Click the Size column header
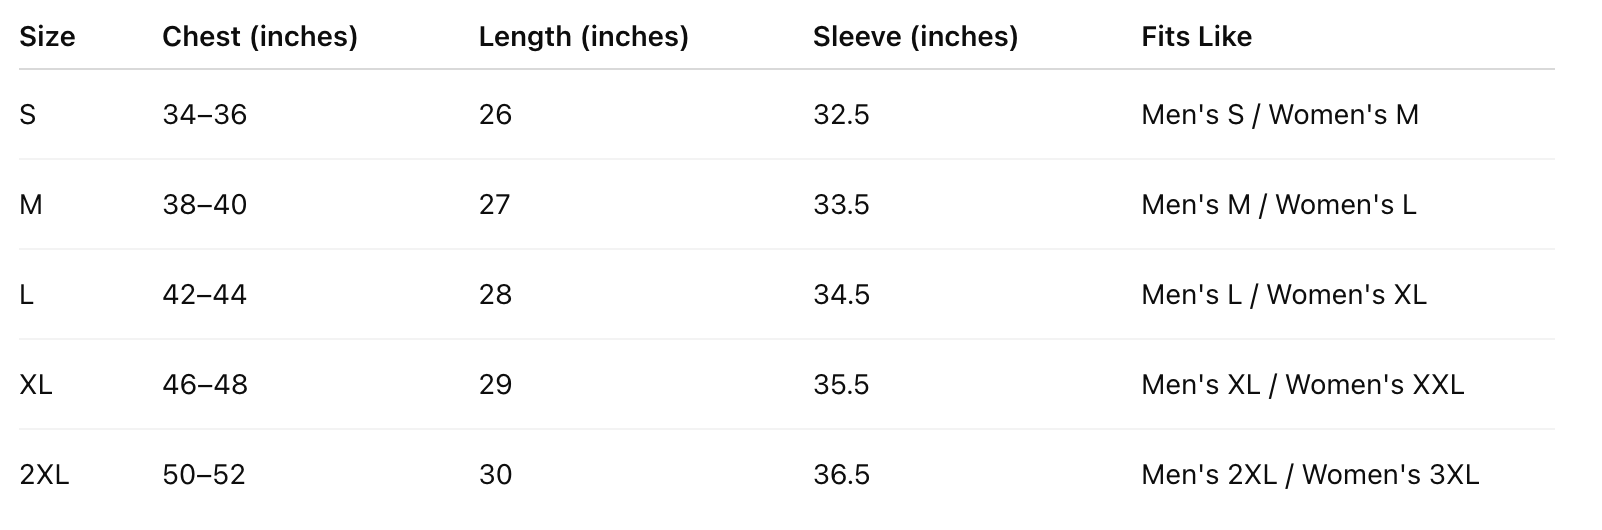This screenshot has height=530, width=1602. [47, 37]
